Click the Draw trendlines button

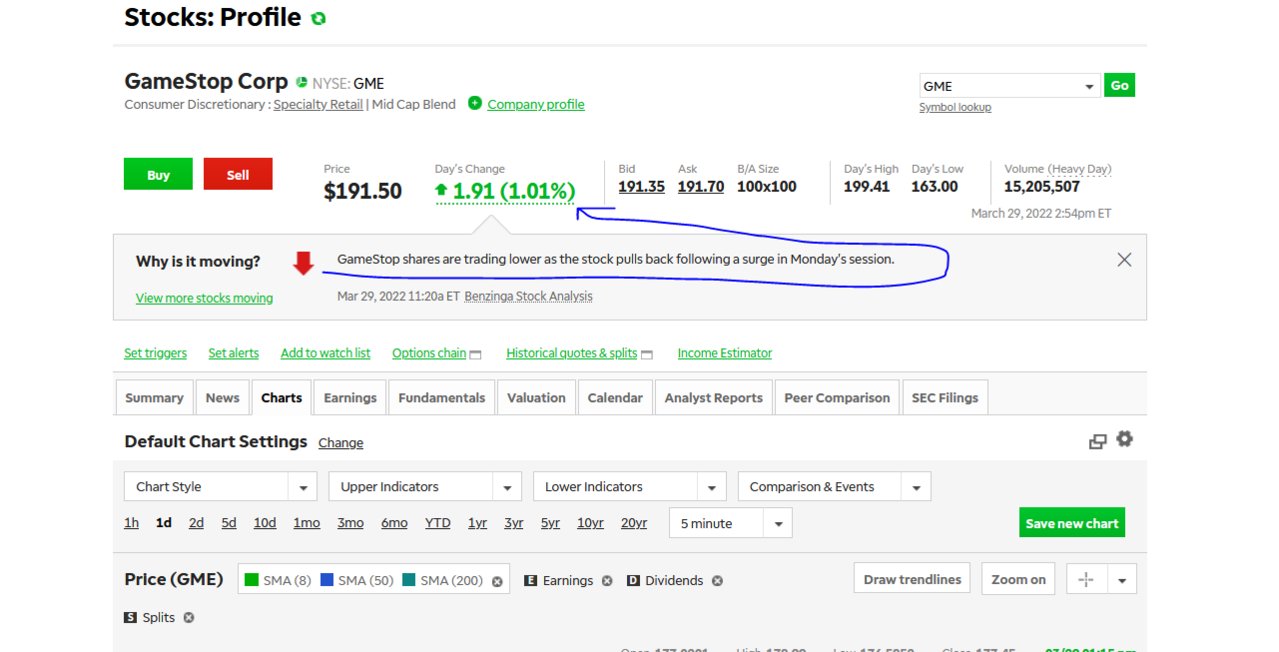point(912,579)
